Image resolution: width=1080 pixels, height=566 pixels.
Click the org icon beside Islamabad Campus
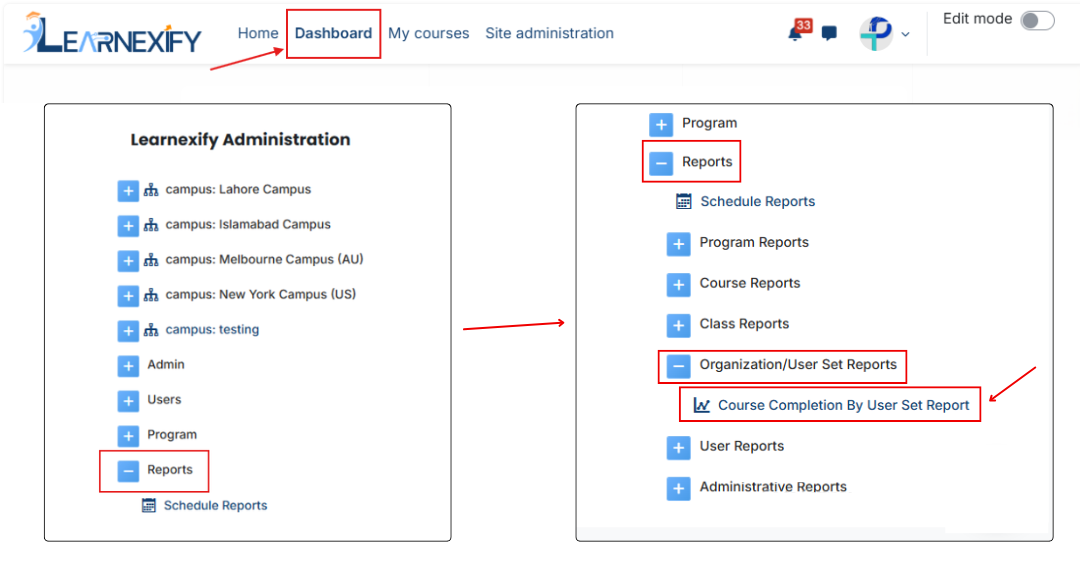pos(151,225)
